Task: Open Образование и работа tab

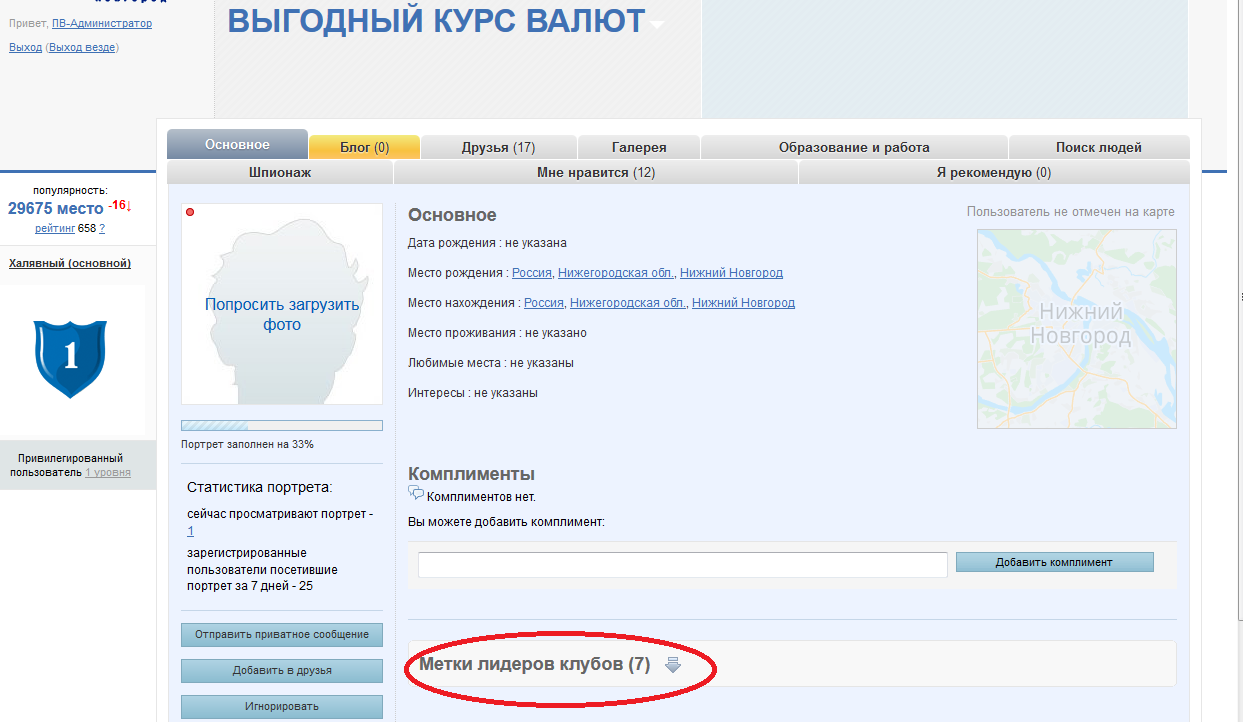Action: tap(854, 147)
